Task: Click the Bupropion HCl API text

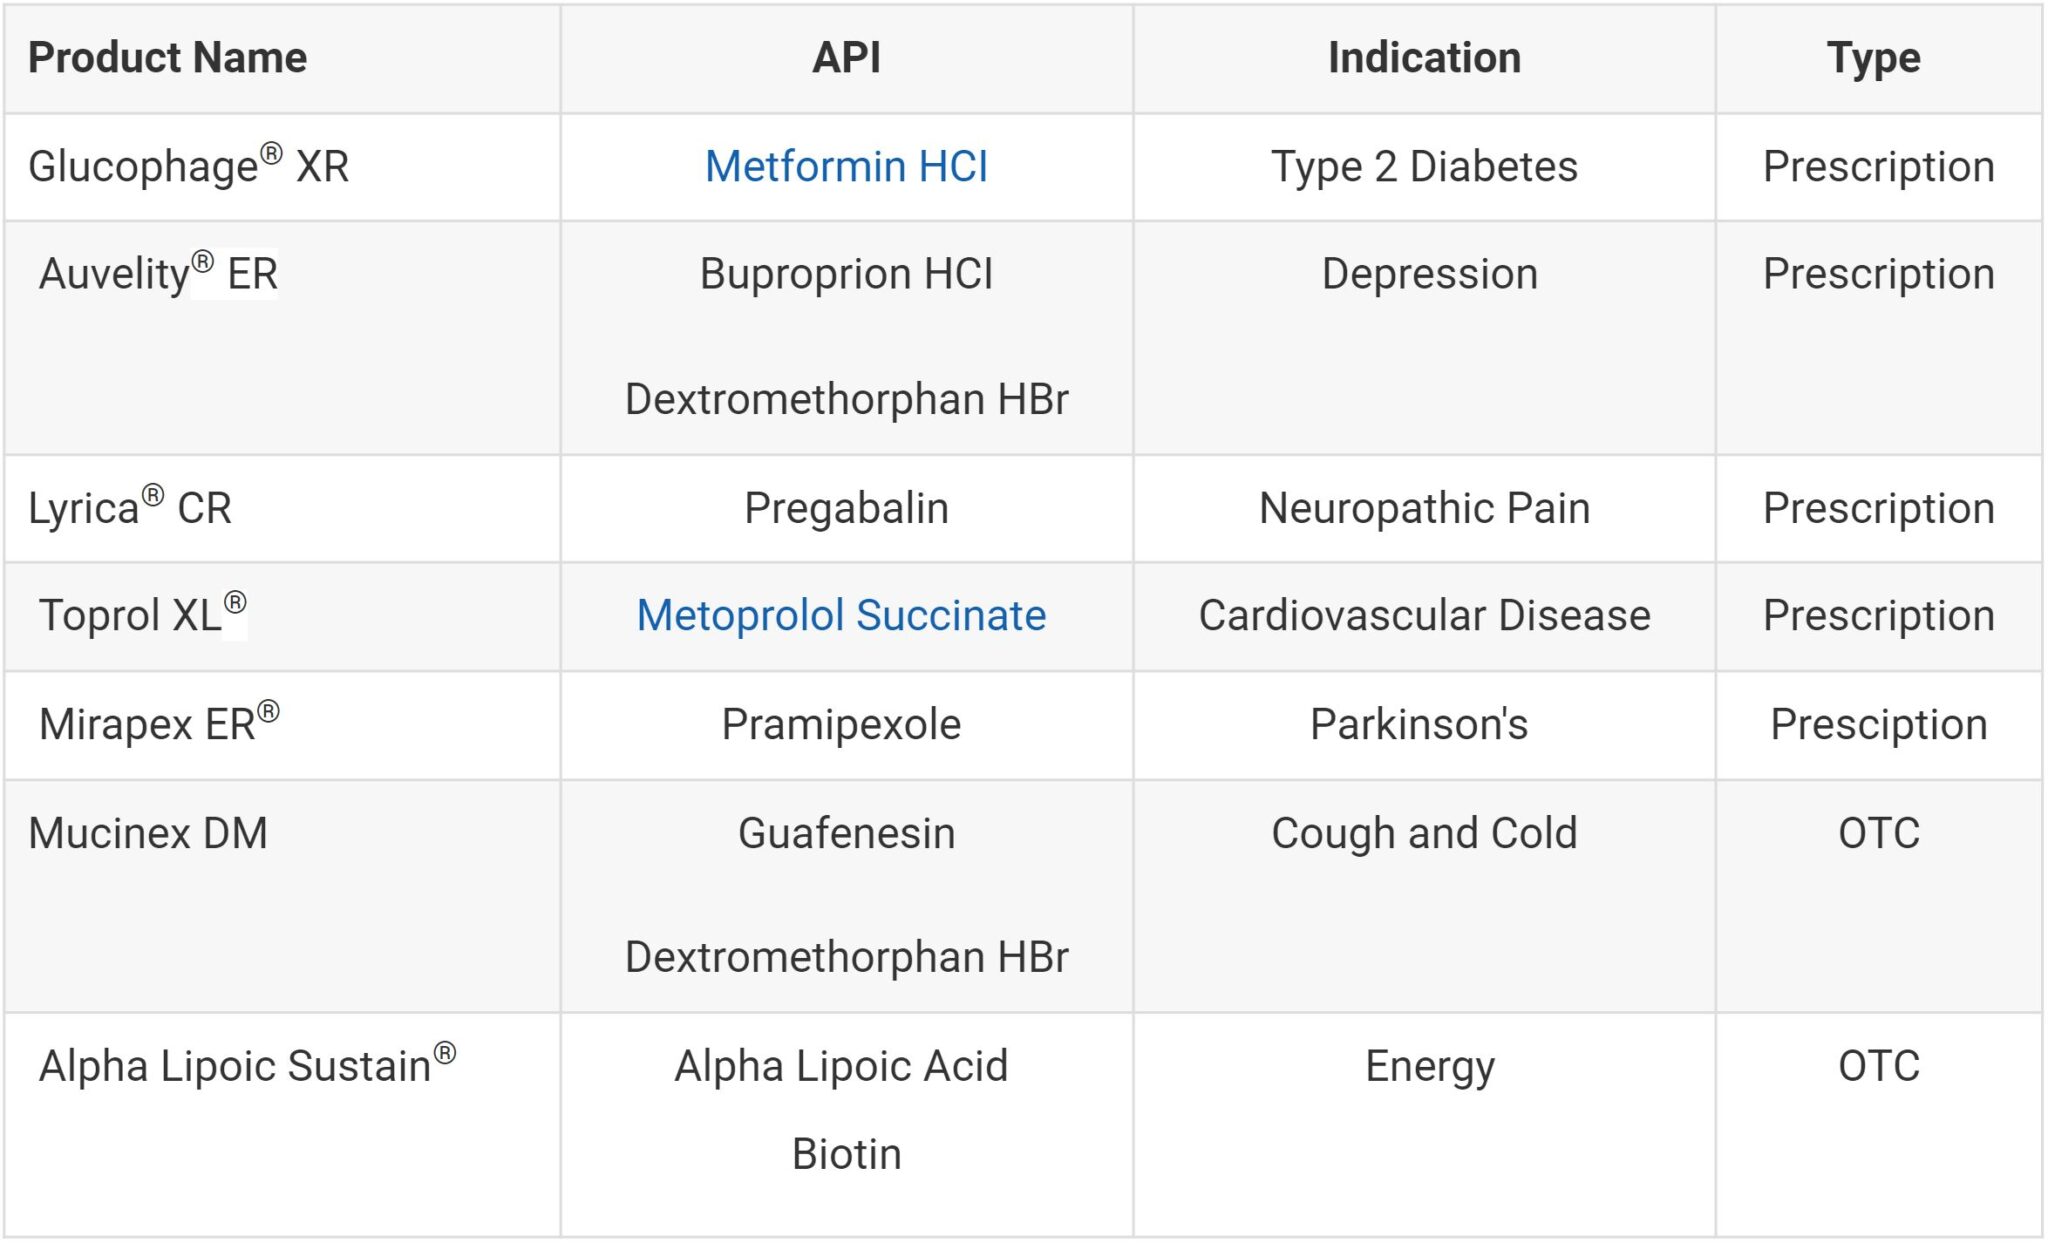Action: (846, 274)
